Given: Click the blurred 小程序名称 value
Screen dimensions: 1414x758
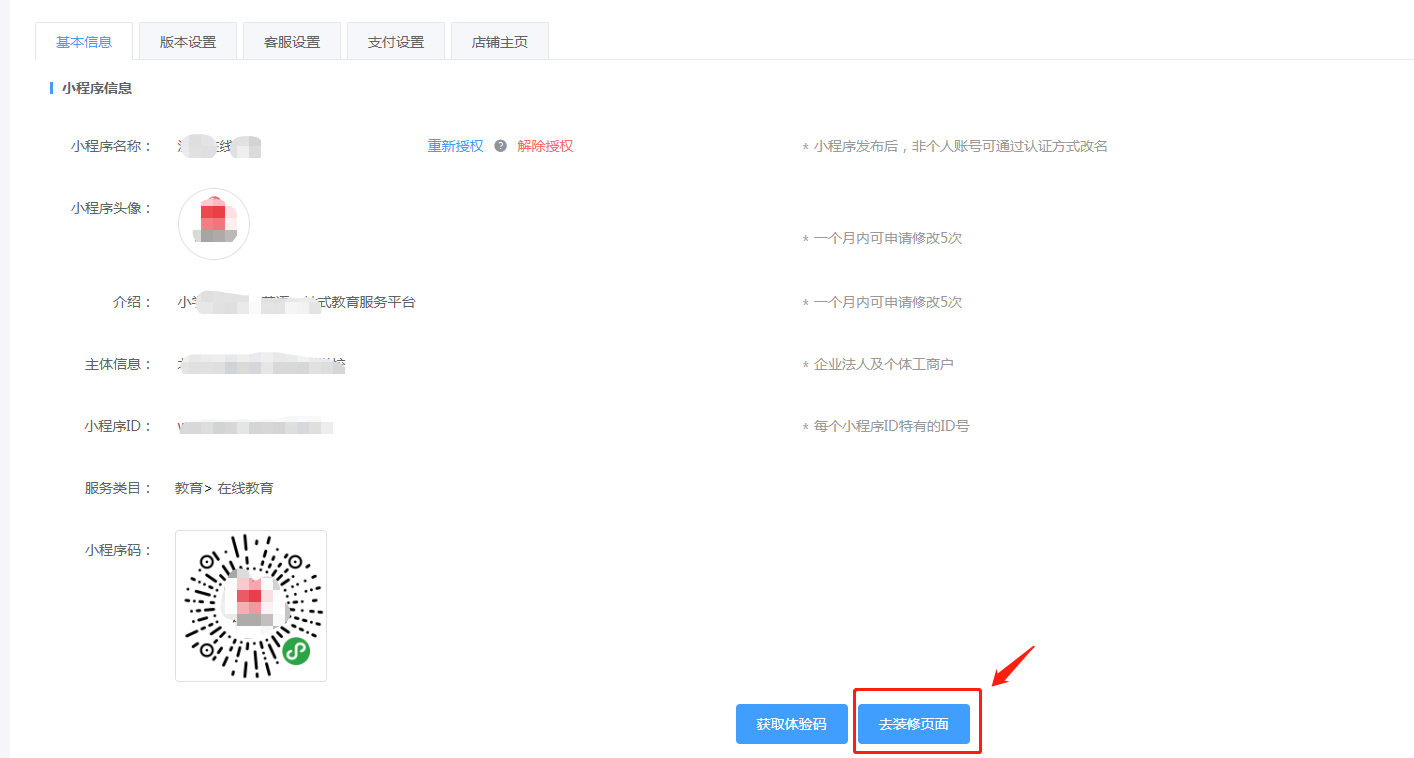Looking at the screenshot, I should pos(219,146).
